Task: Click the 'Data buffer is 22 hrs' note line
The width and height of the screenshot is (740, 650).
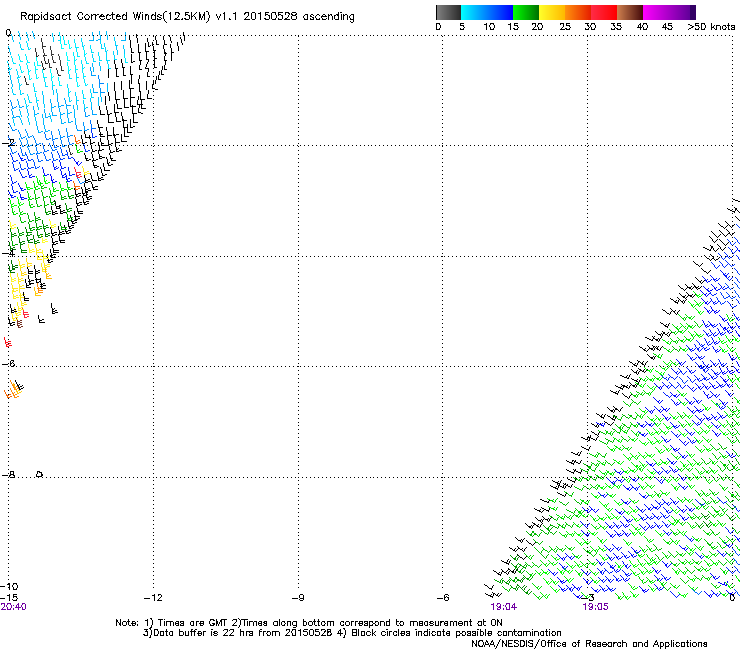Action: [352, 633]
